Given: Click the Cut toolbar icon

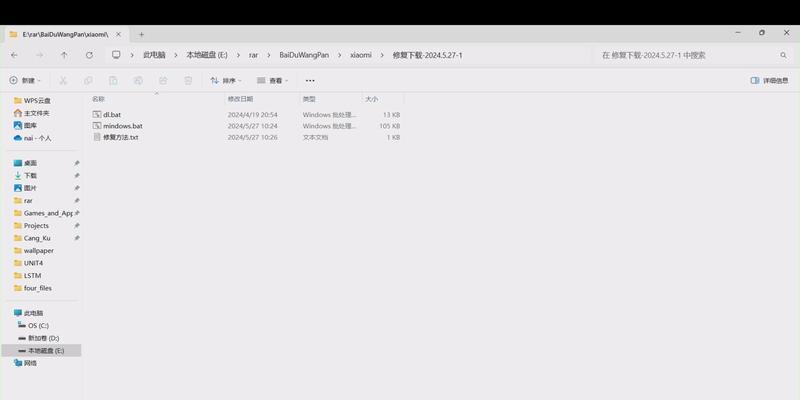Looking at the screenshot, I should click(63, 81).
